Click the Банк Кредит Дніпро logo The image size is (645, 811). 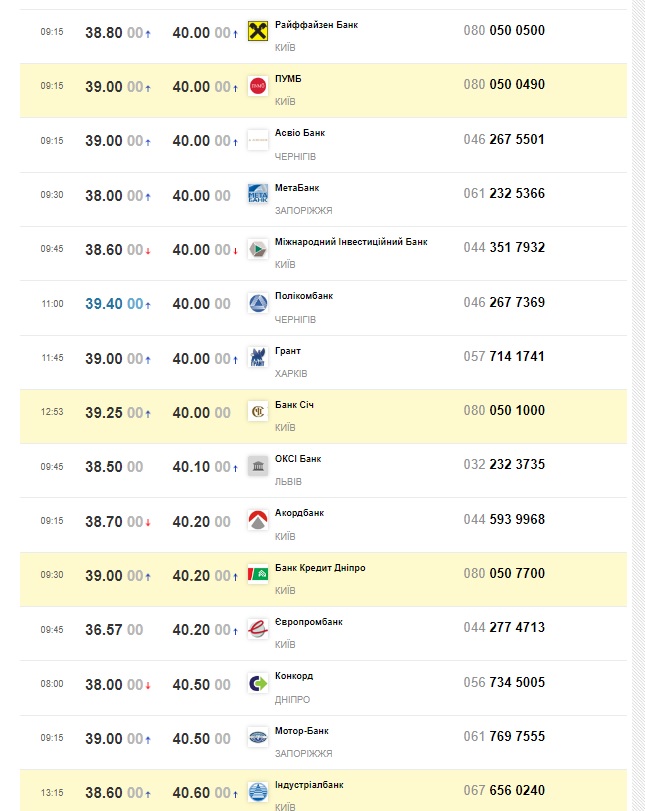click(x=258, y=574)
